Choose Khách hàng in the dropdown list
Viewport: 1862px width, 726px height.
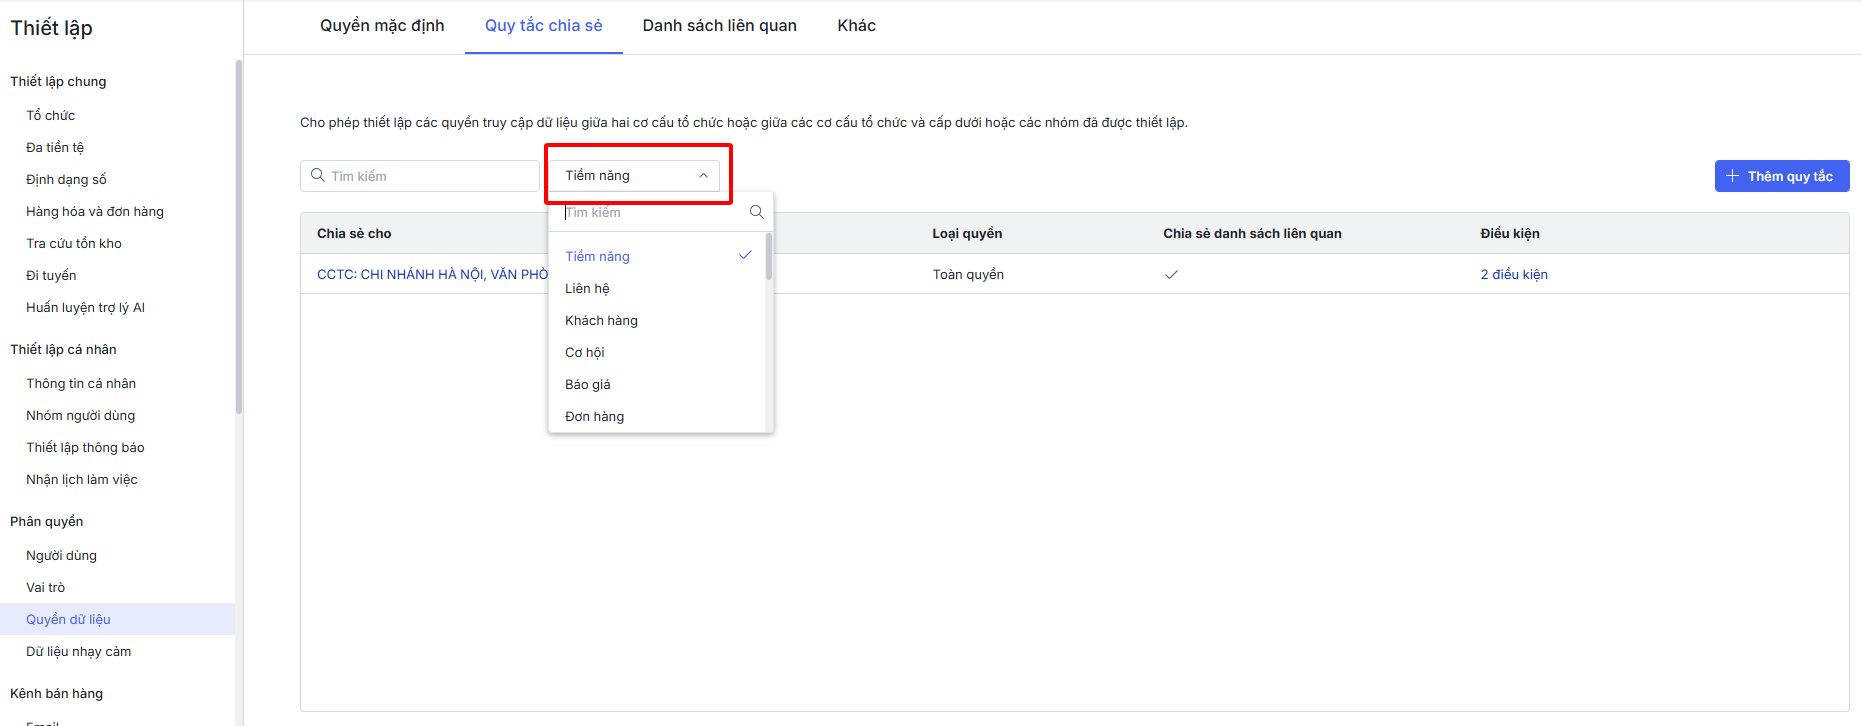click(601, 320)
